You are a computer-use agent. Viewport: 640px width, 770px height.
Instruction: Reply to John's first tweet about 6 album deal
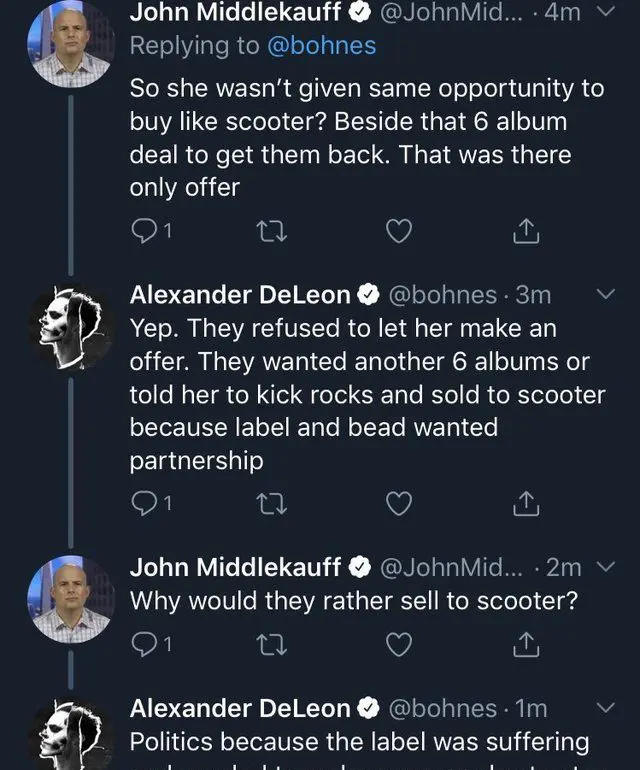[x=145, y=232]
